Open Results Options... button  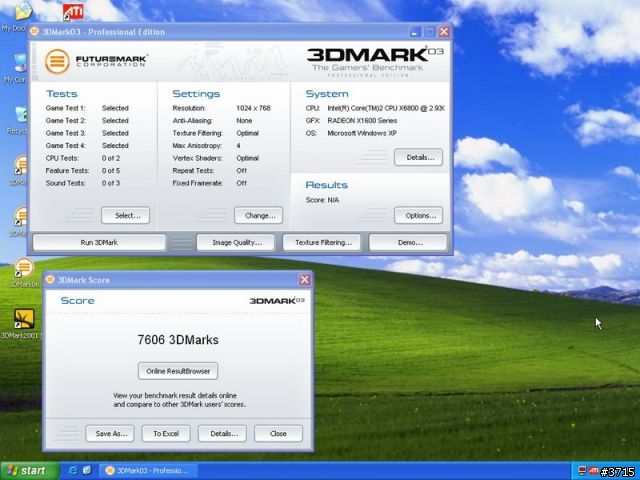coord(418,216)
